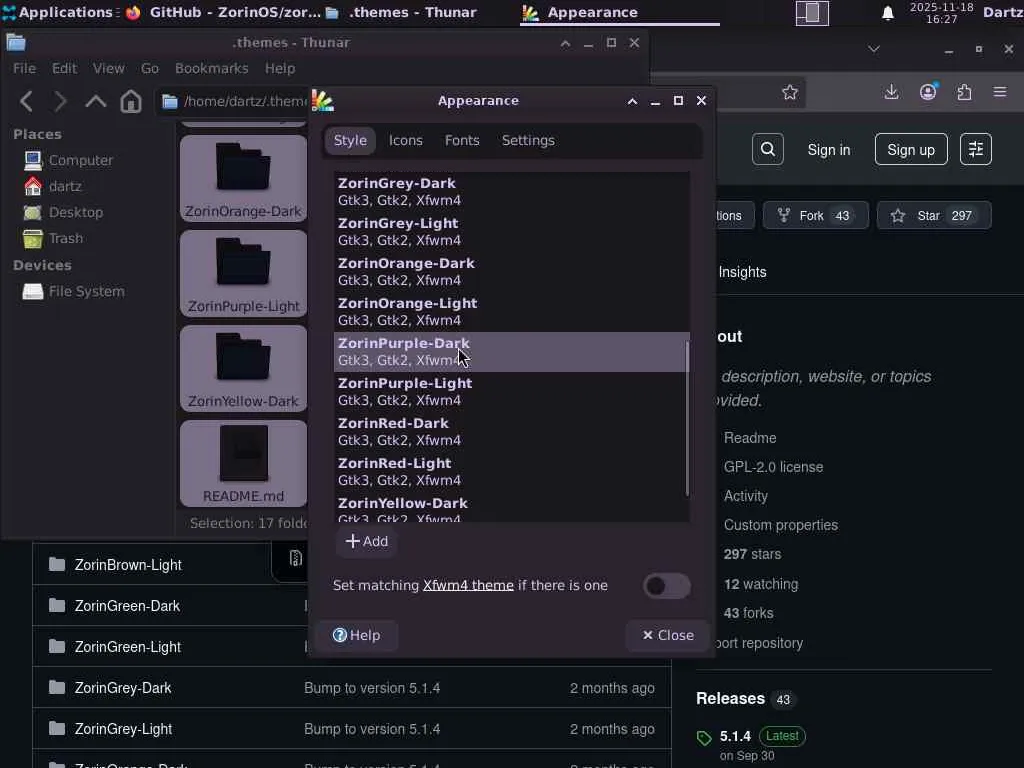Open Thunar Bookmarks menu
Viewport: 1024px width, 768px height.
[x=212, y=69]
